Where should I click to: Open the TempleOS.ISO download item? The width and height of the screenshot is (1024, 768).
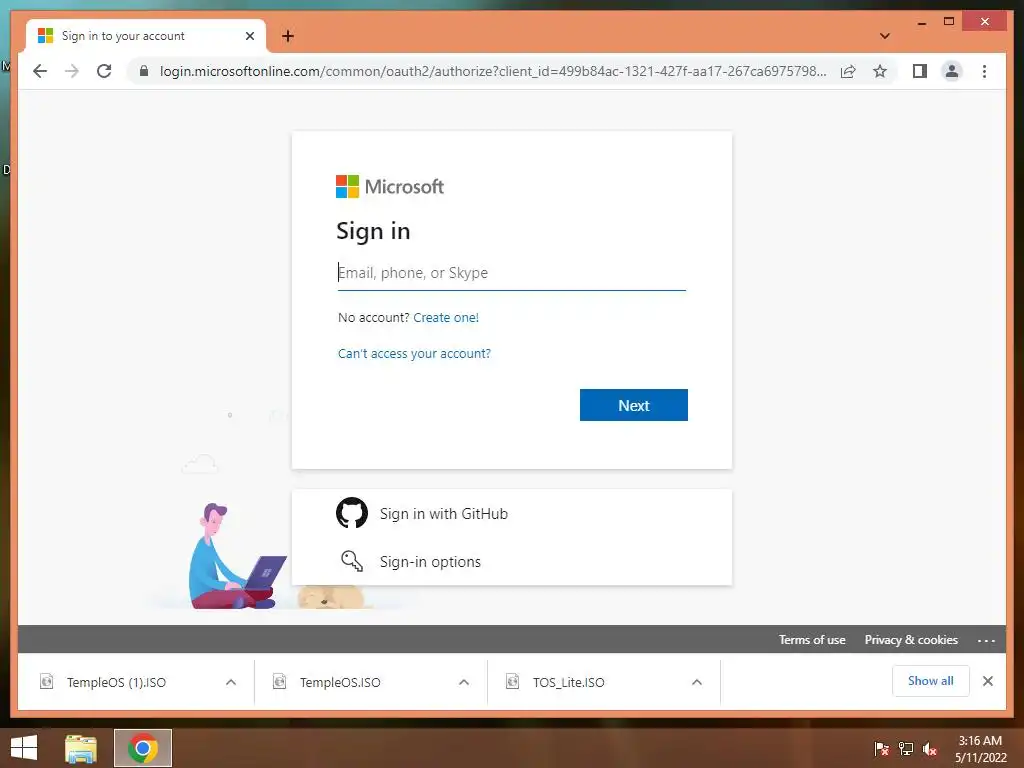(x=340, y=682)
